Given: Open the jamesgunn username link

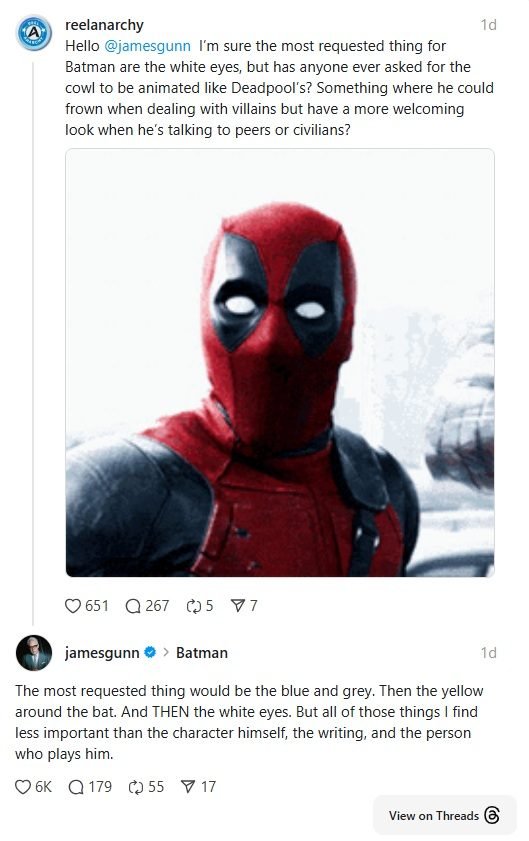Looking at the screenshot, I should [x=102, y=653].
